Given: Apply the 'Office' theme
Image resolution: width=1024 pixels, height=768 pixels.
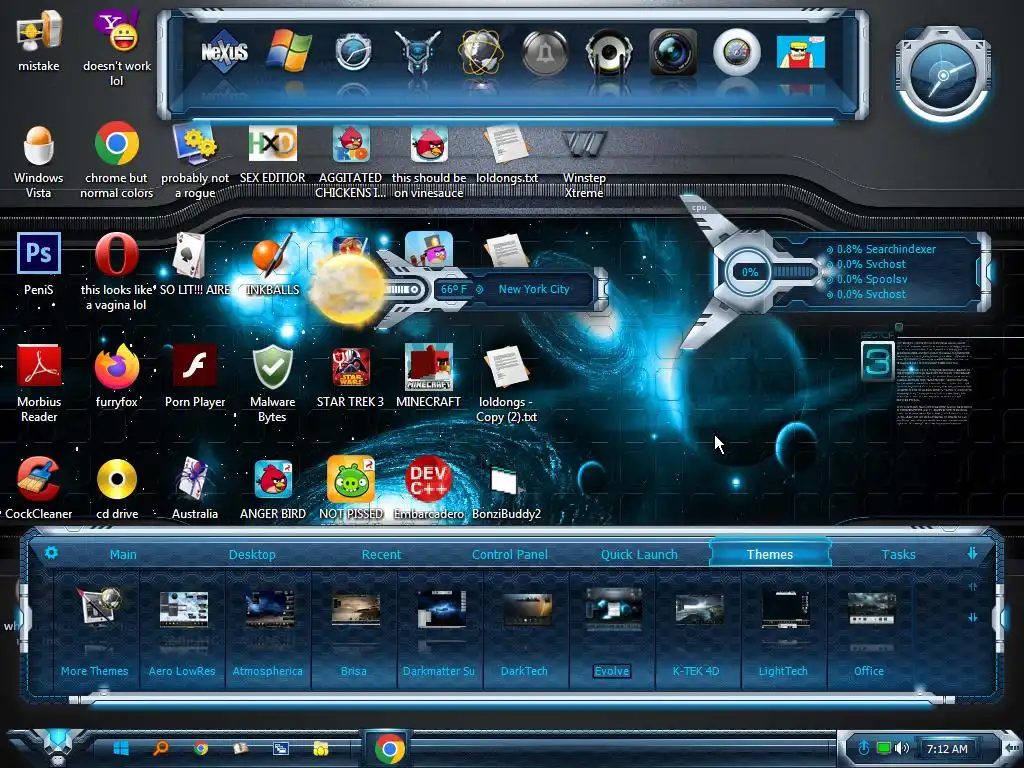Looking at the screenshot, I should point(869,631).
